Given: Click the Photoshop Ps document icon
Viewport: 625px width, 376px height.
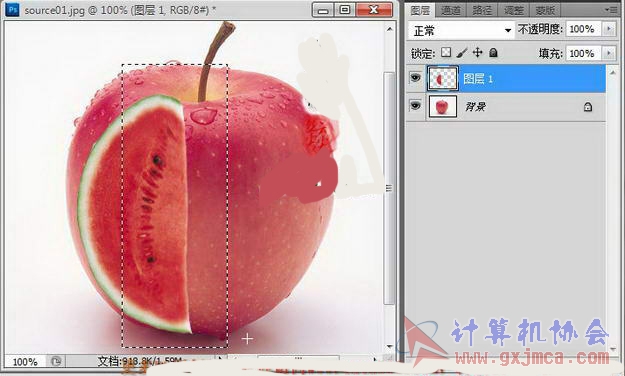Looking at the screenshot, I should pos(12,9).
